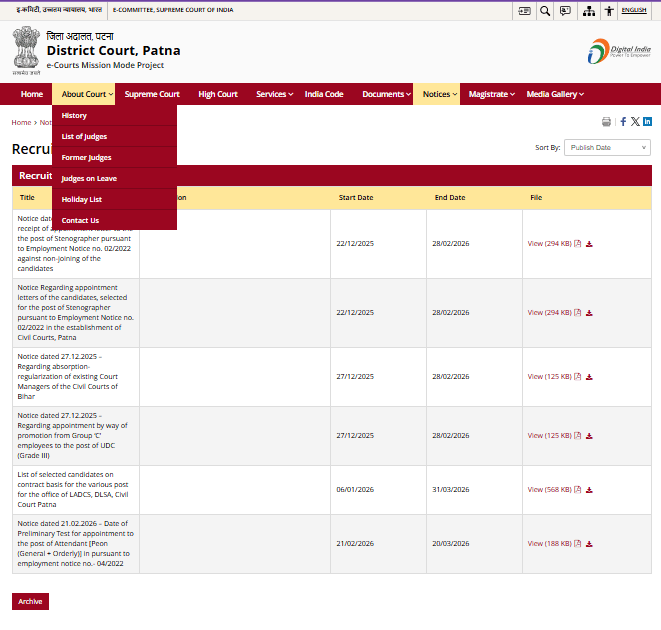Image resolution: width=661 pixels, height=630 pixels.
Task: Expand the Media Gallery menu
Action: point(555,94)
